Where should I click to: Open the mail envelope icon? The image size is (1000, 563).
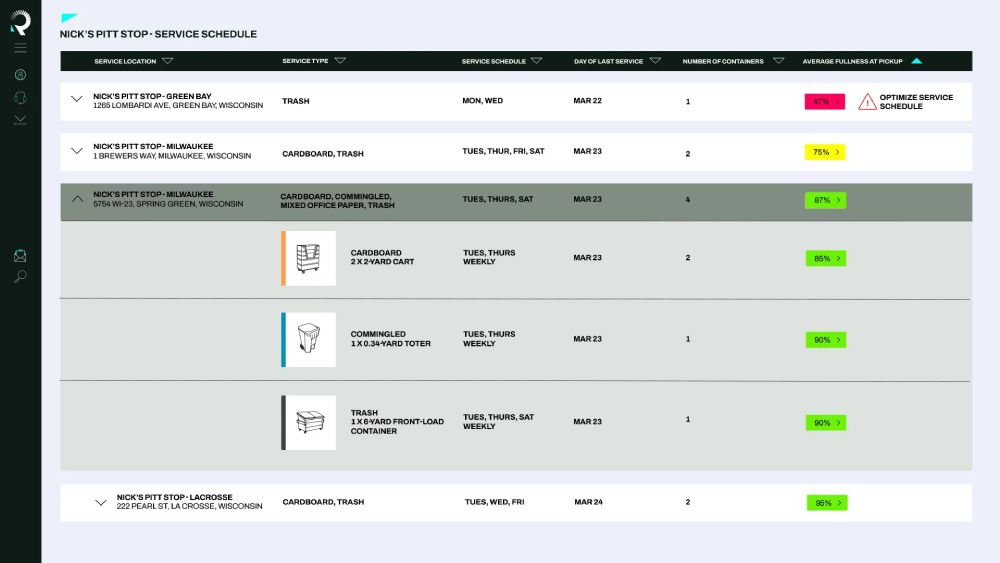pyautogui.click(x=20, y=256)
